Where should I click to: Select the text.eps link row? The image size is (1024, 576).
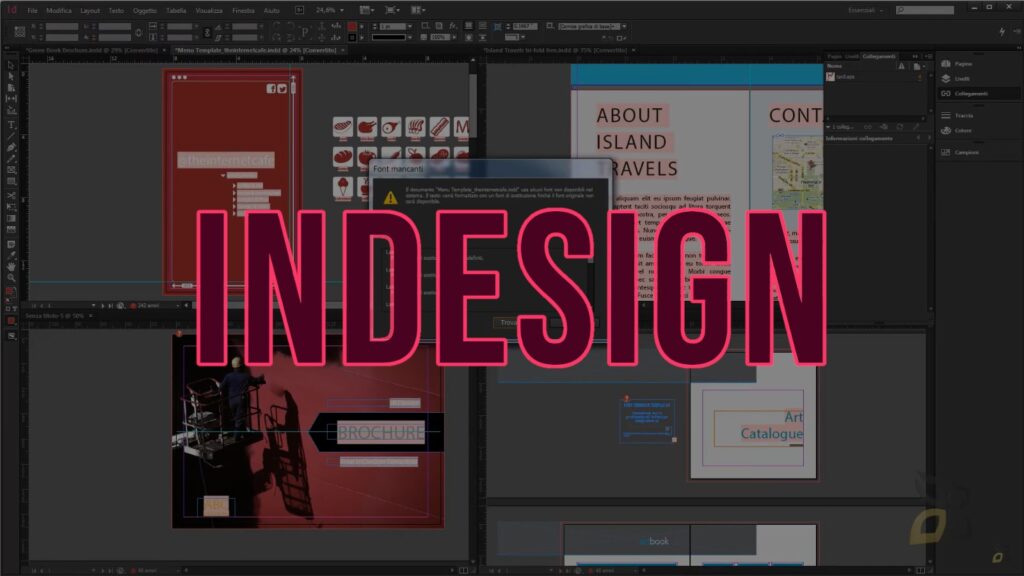coord(875,77)
